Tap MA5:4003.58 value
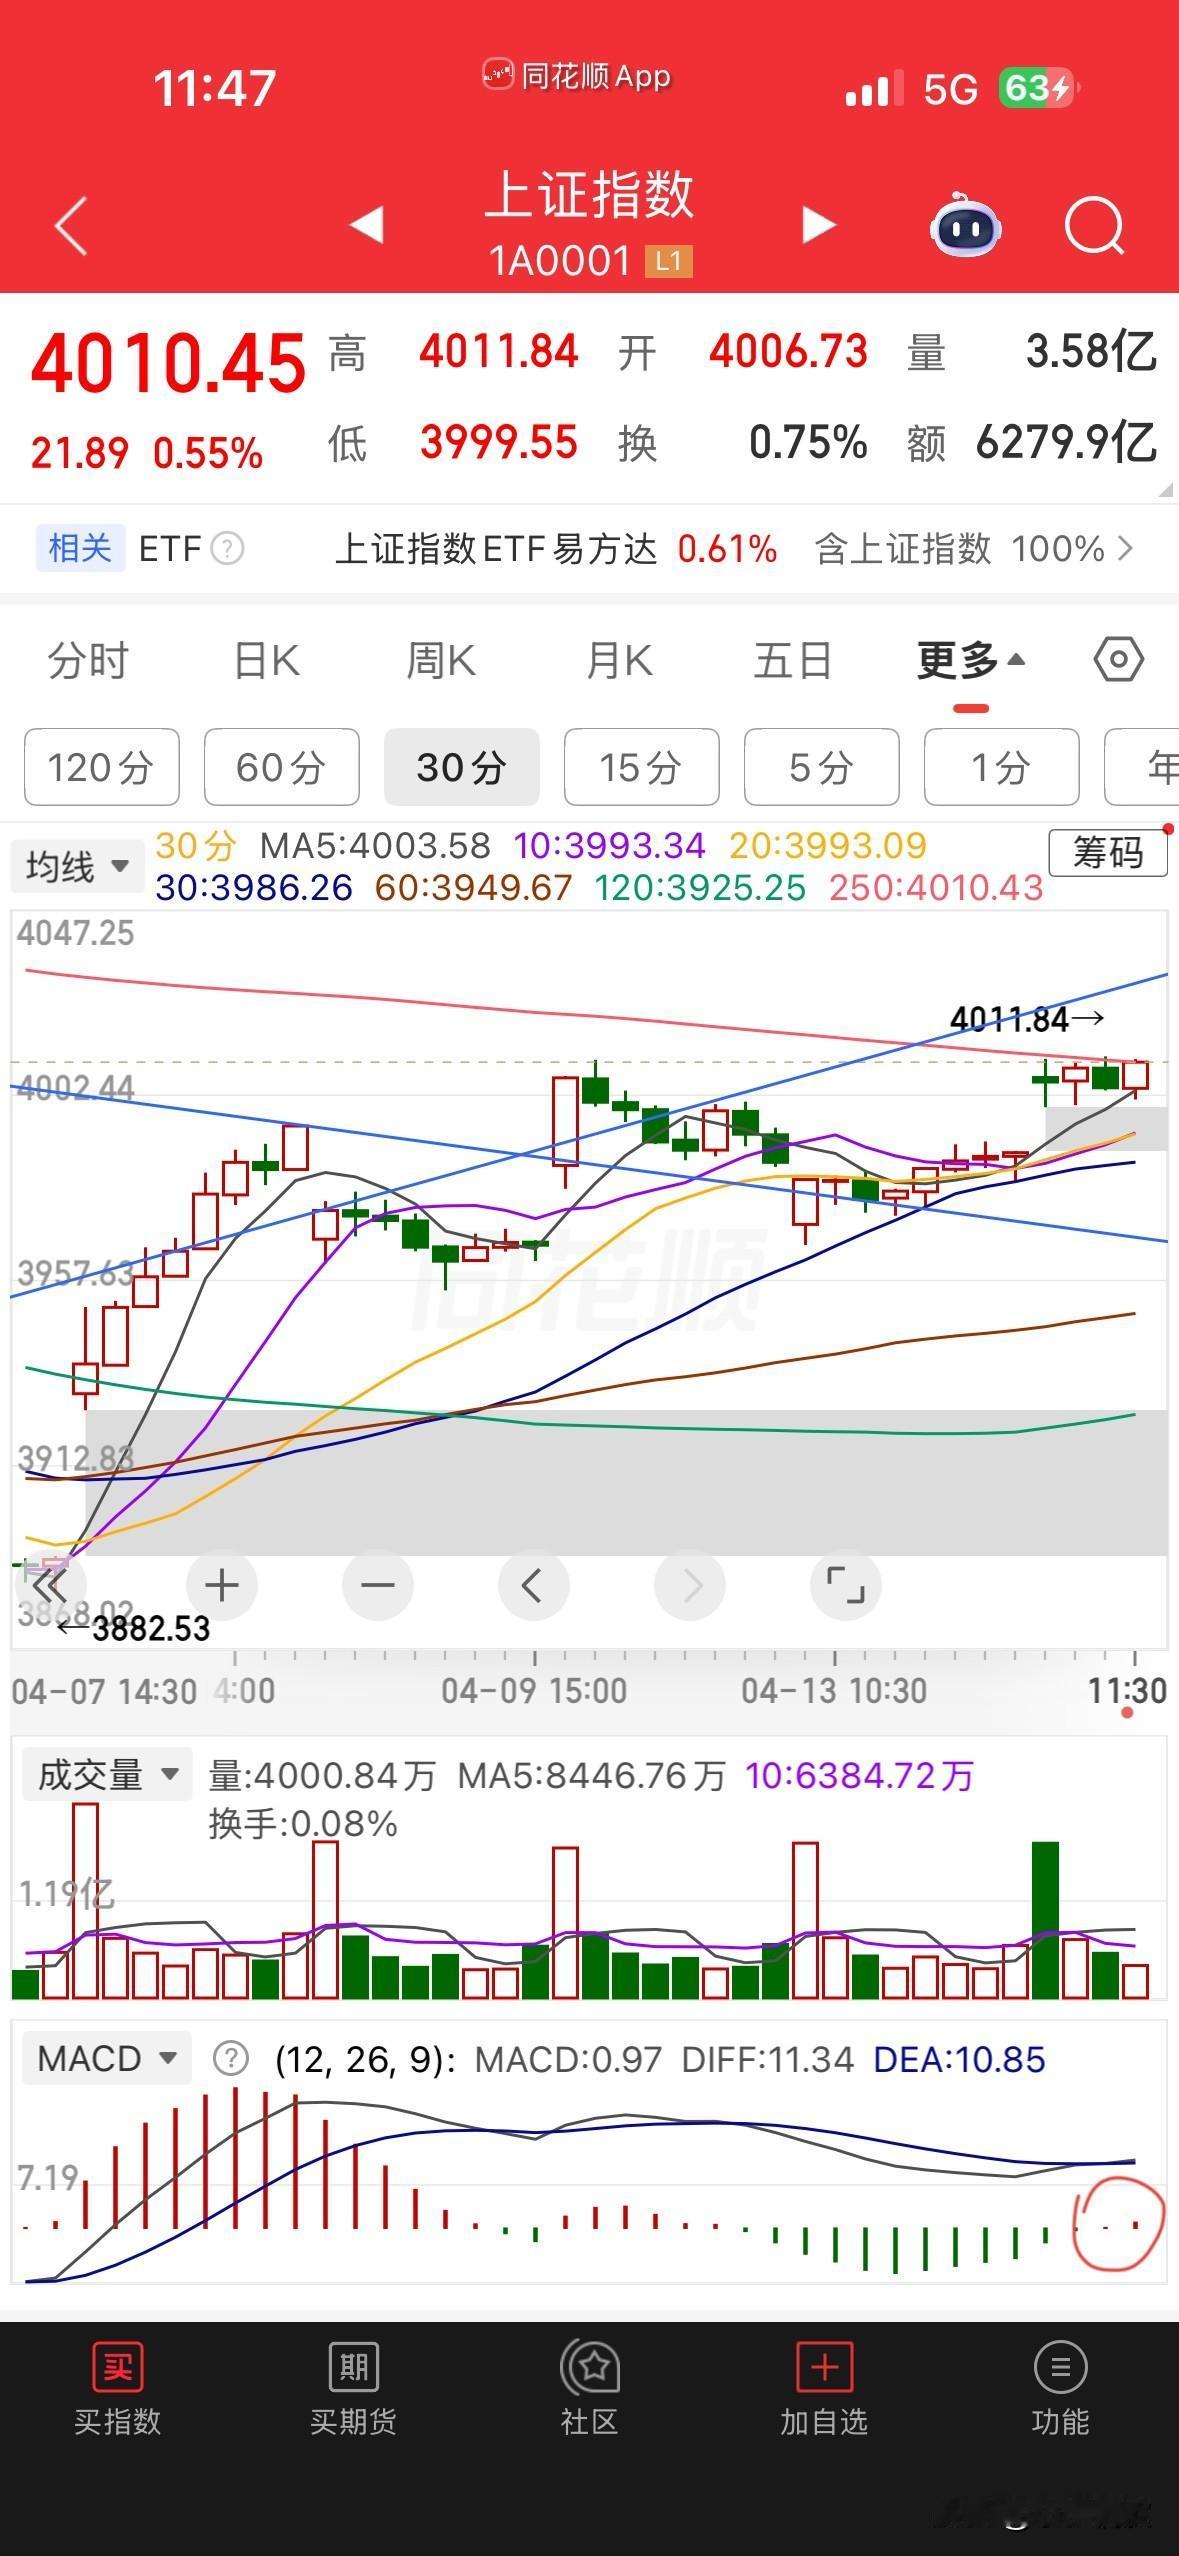The height and width of the screenshot is (2556, 1179). coord(375,846)
